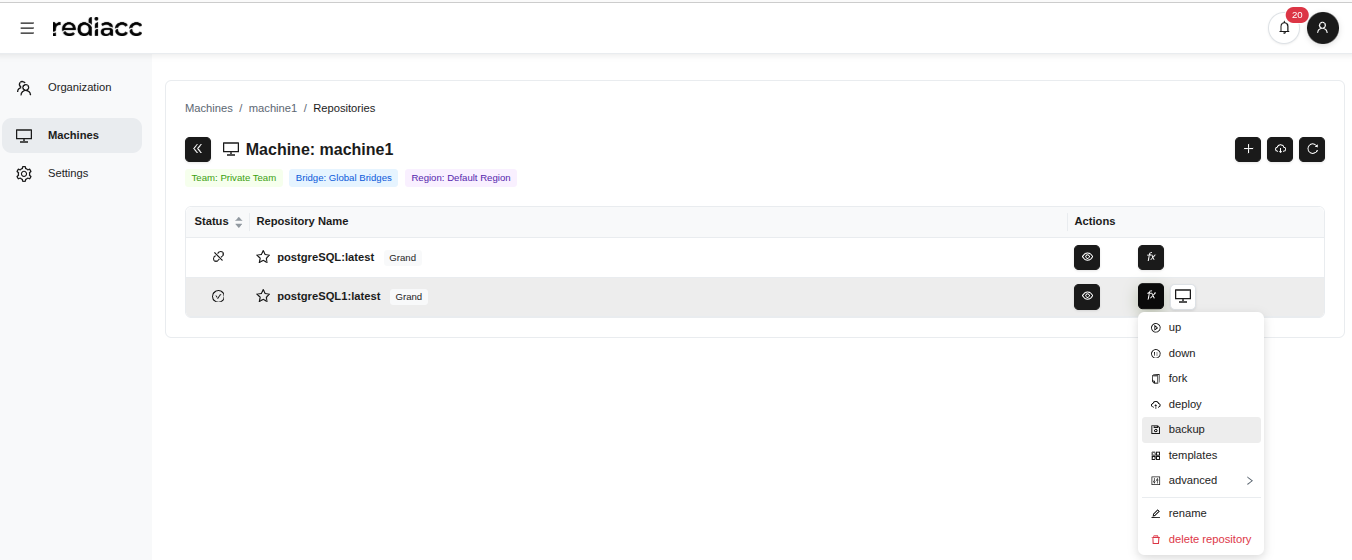The image size is (1352, 560).
Task: Collapse the fx dropdown for postgreSQL1:latest
Action: pyautogui.click(x=1151, y=296)
